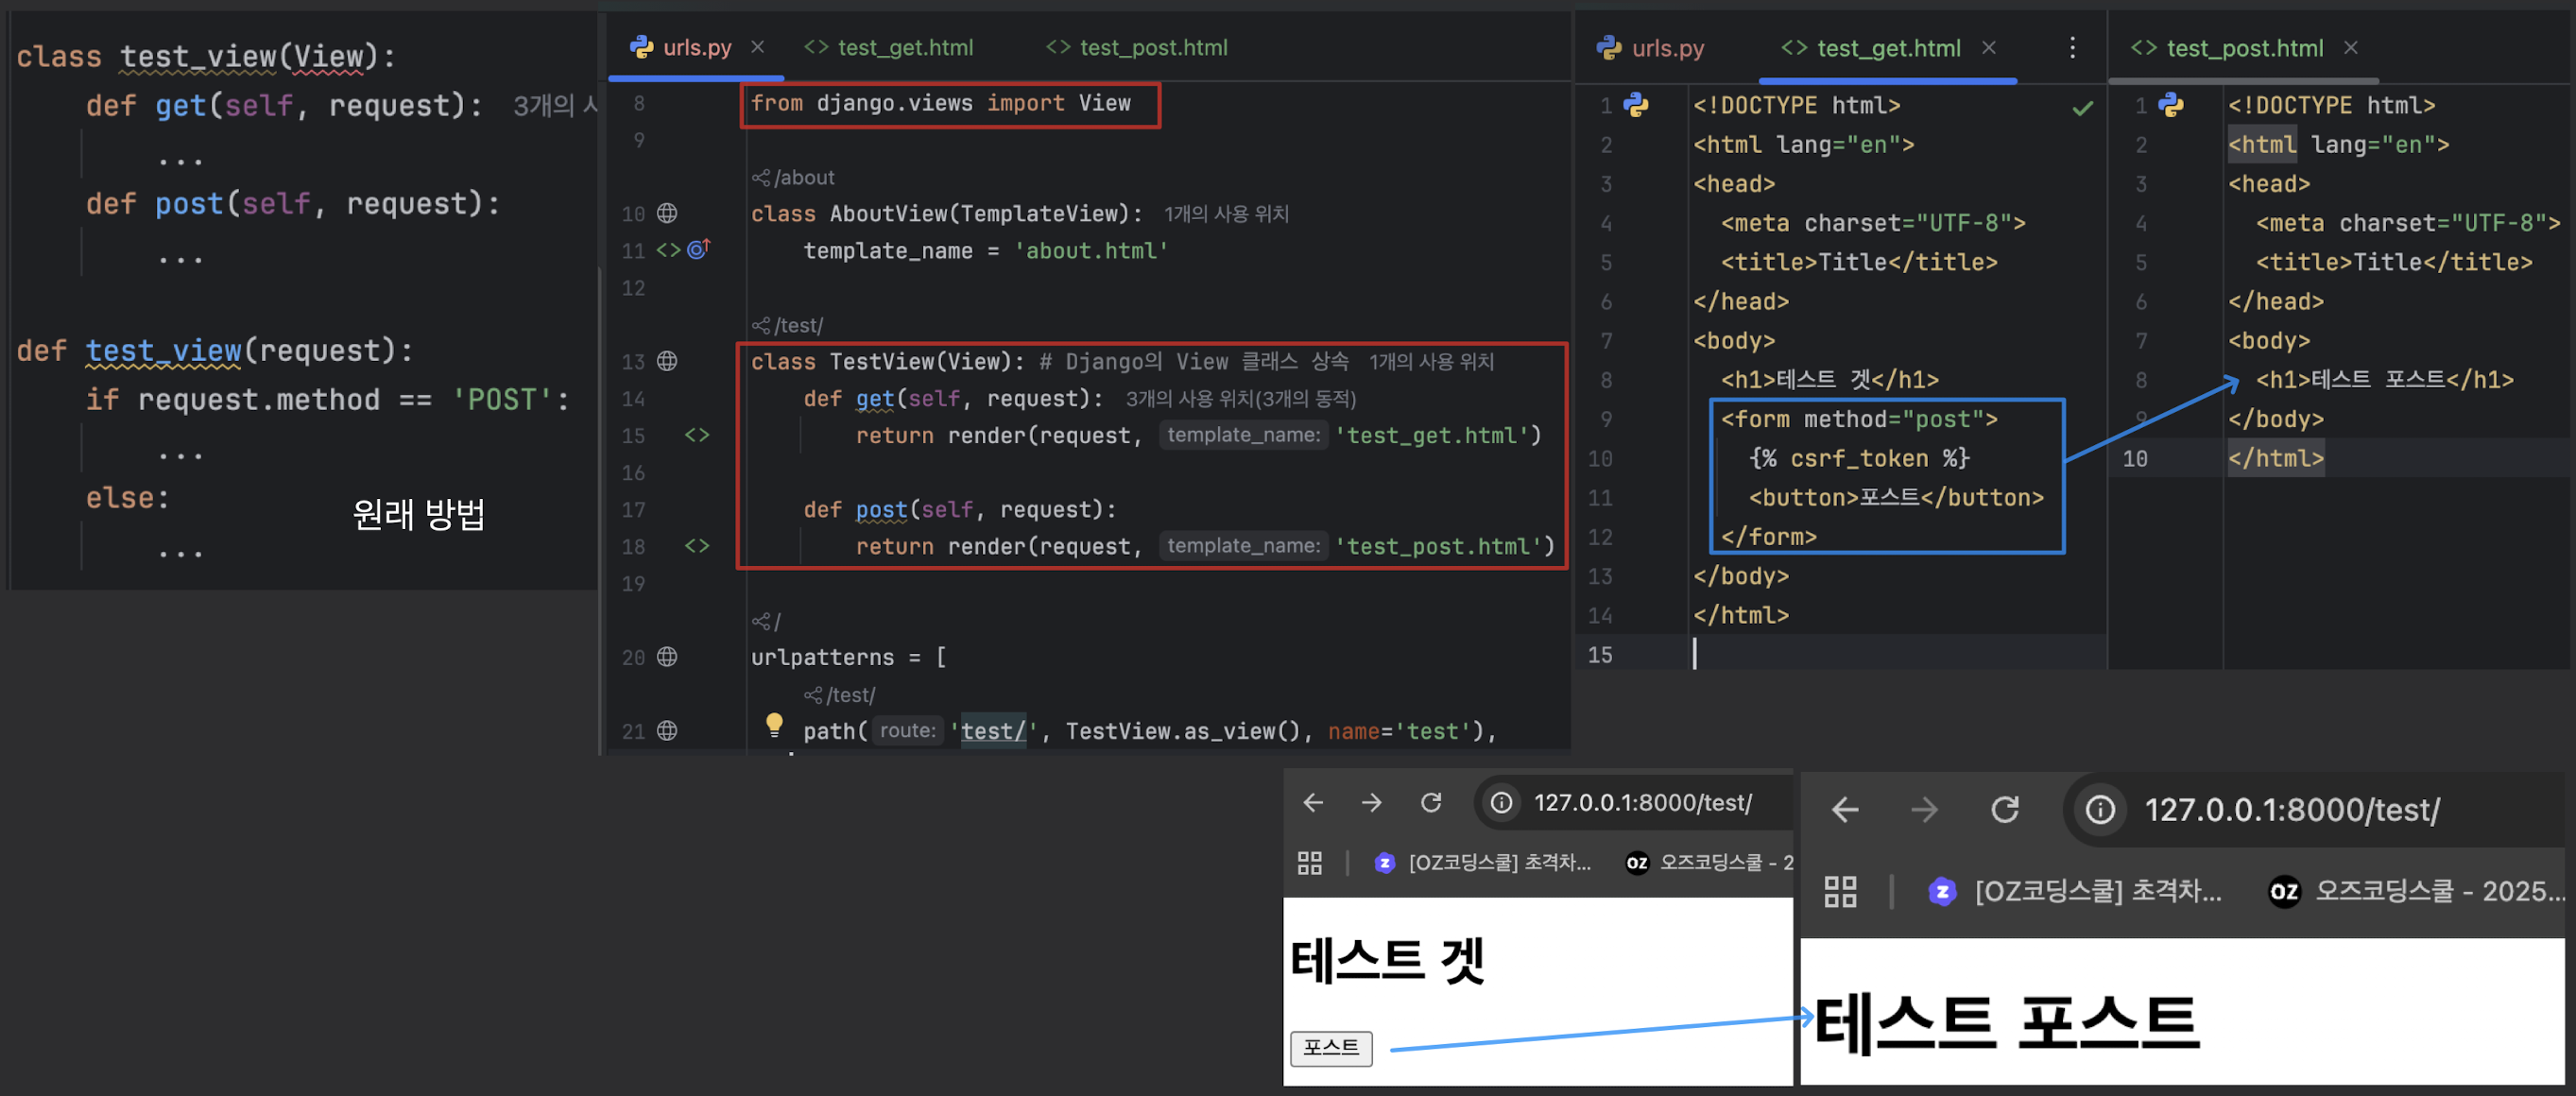Screen dimensions: 2576x1096
Task: Click the template gutter icon beside test_get.html return
Action: click(697, 435)
